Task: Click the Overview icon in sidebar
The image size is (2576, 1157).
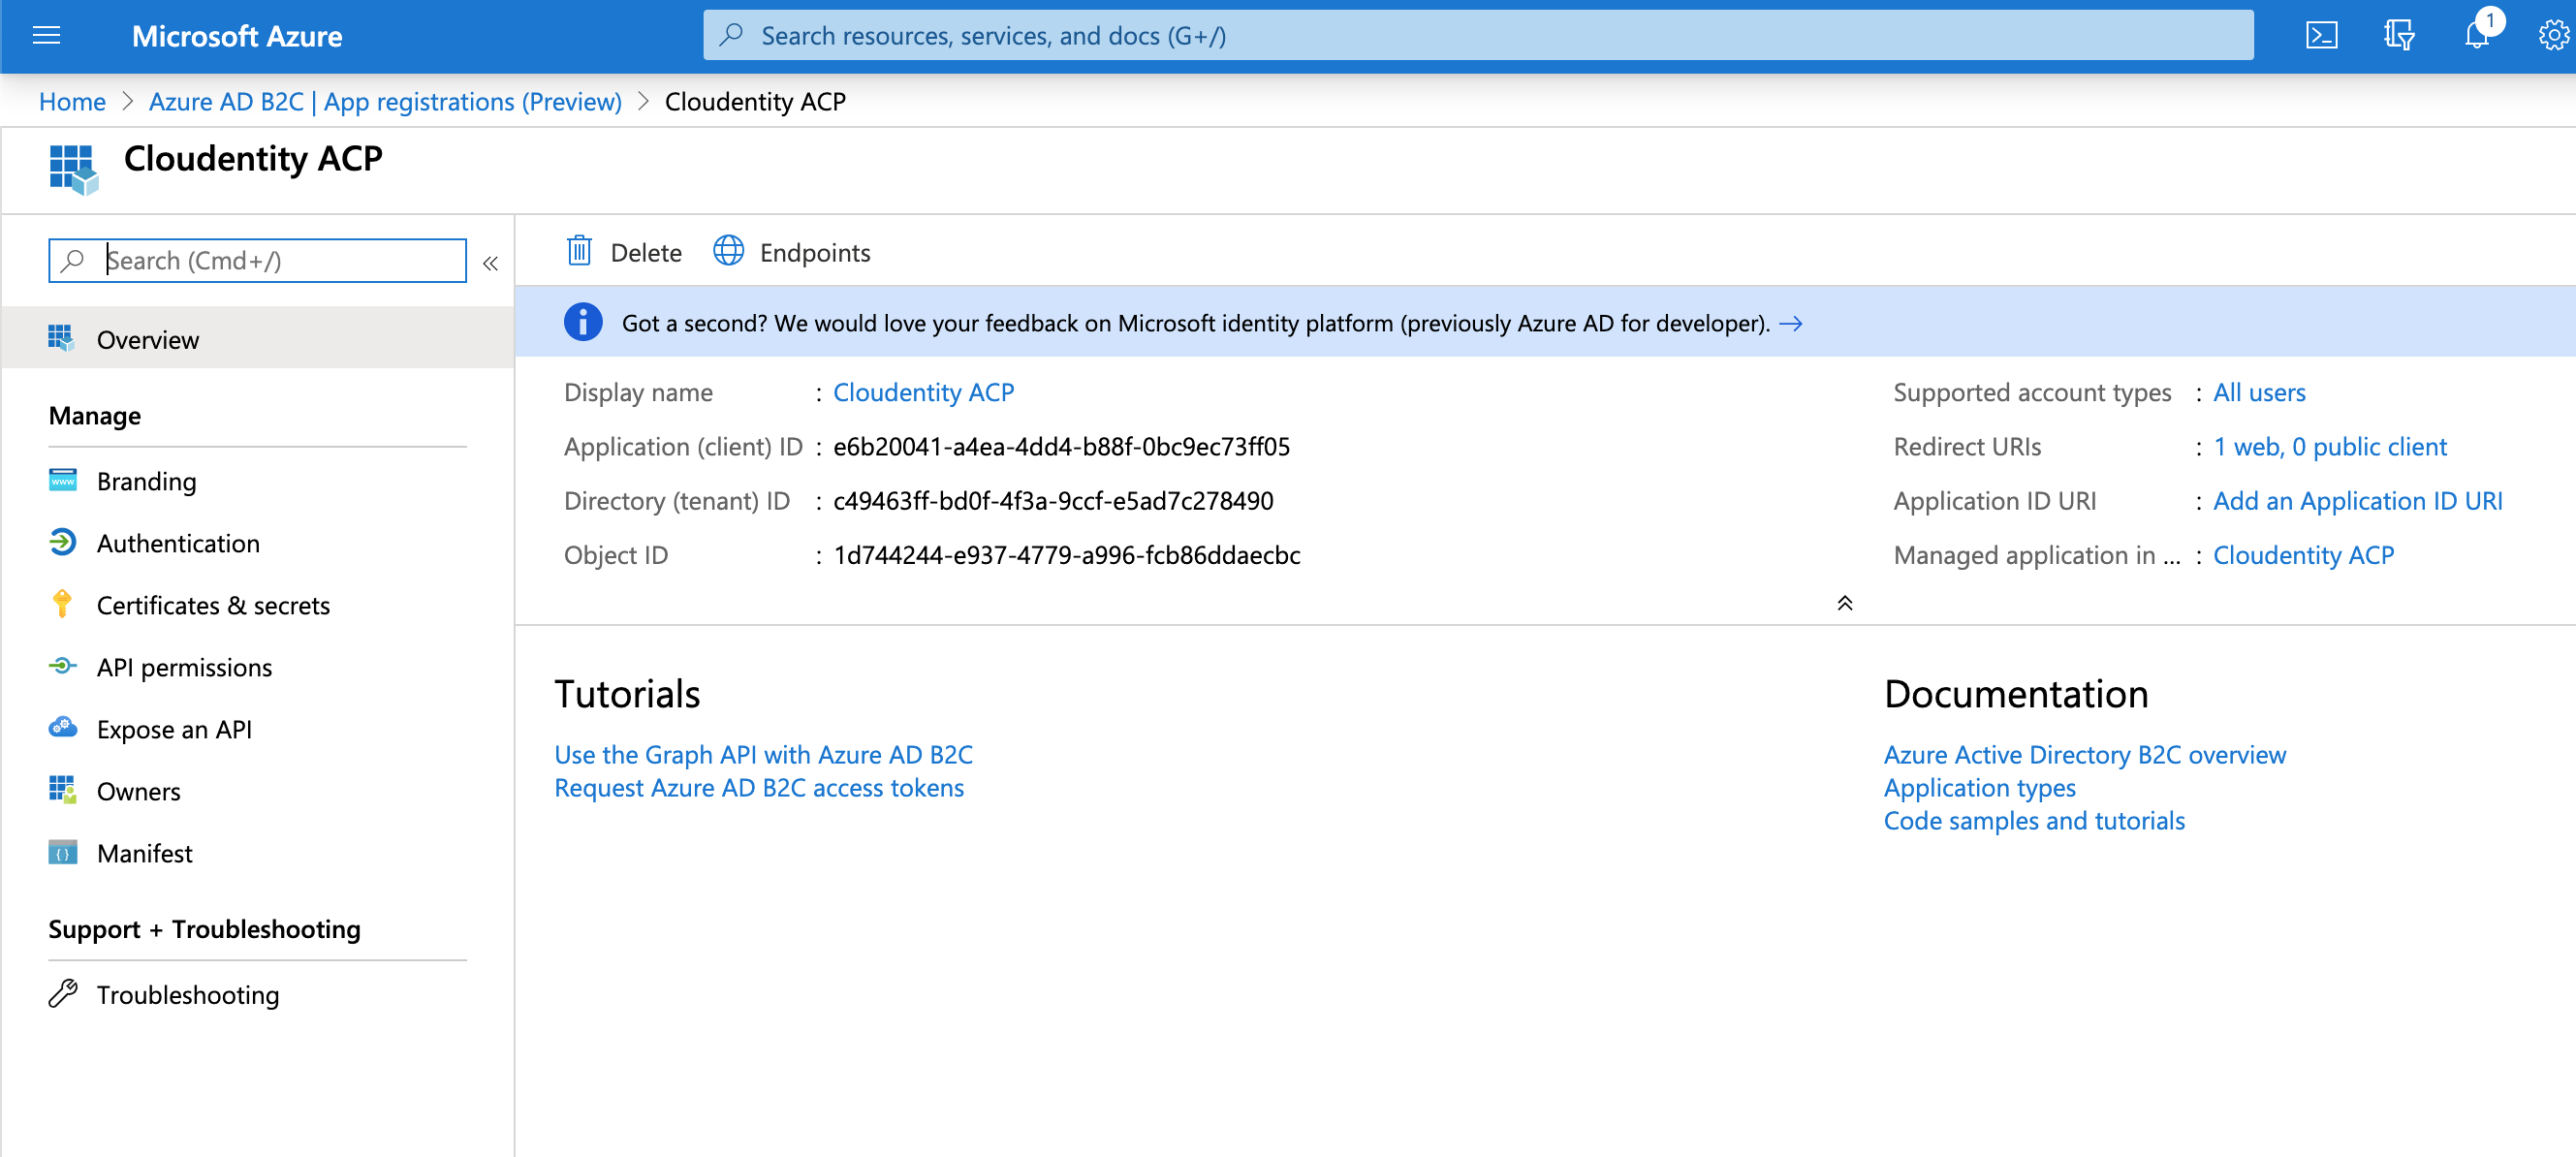Action: [62, 338]
